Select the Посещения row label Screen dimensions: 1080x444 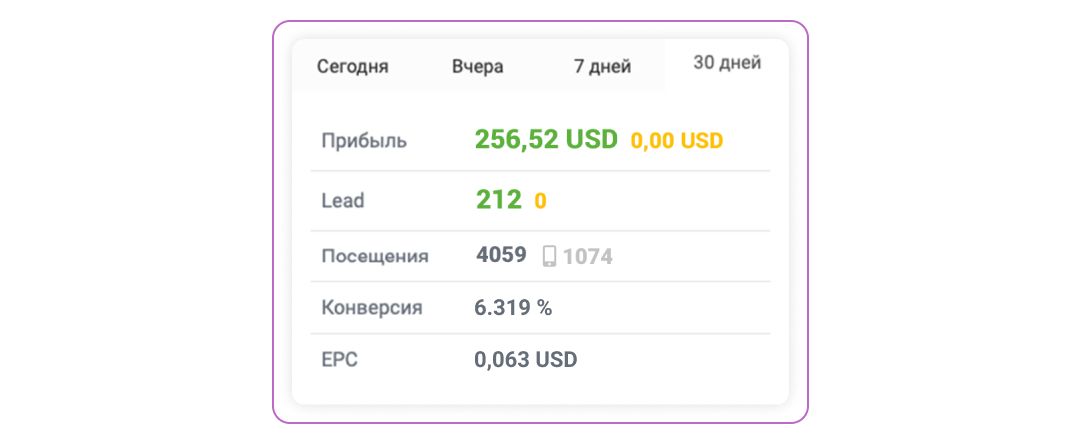click(x=375, y=256)
